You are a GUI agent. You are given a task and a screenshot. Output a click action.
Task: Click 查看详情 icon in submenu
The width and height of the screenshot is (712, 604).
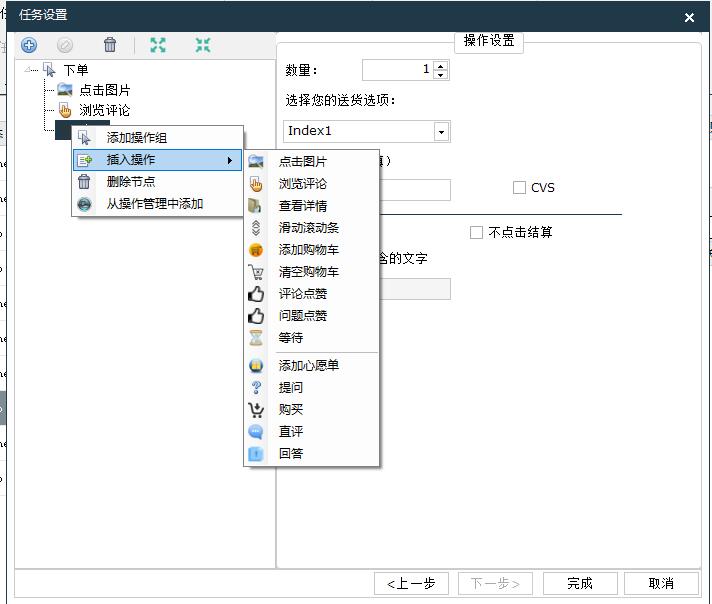click(255, 206)
